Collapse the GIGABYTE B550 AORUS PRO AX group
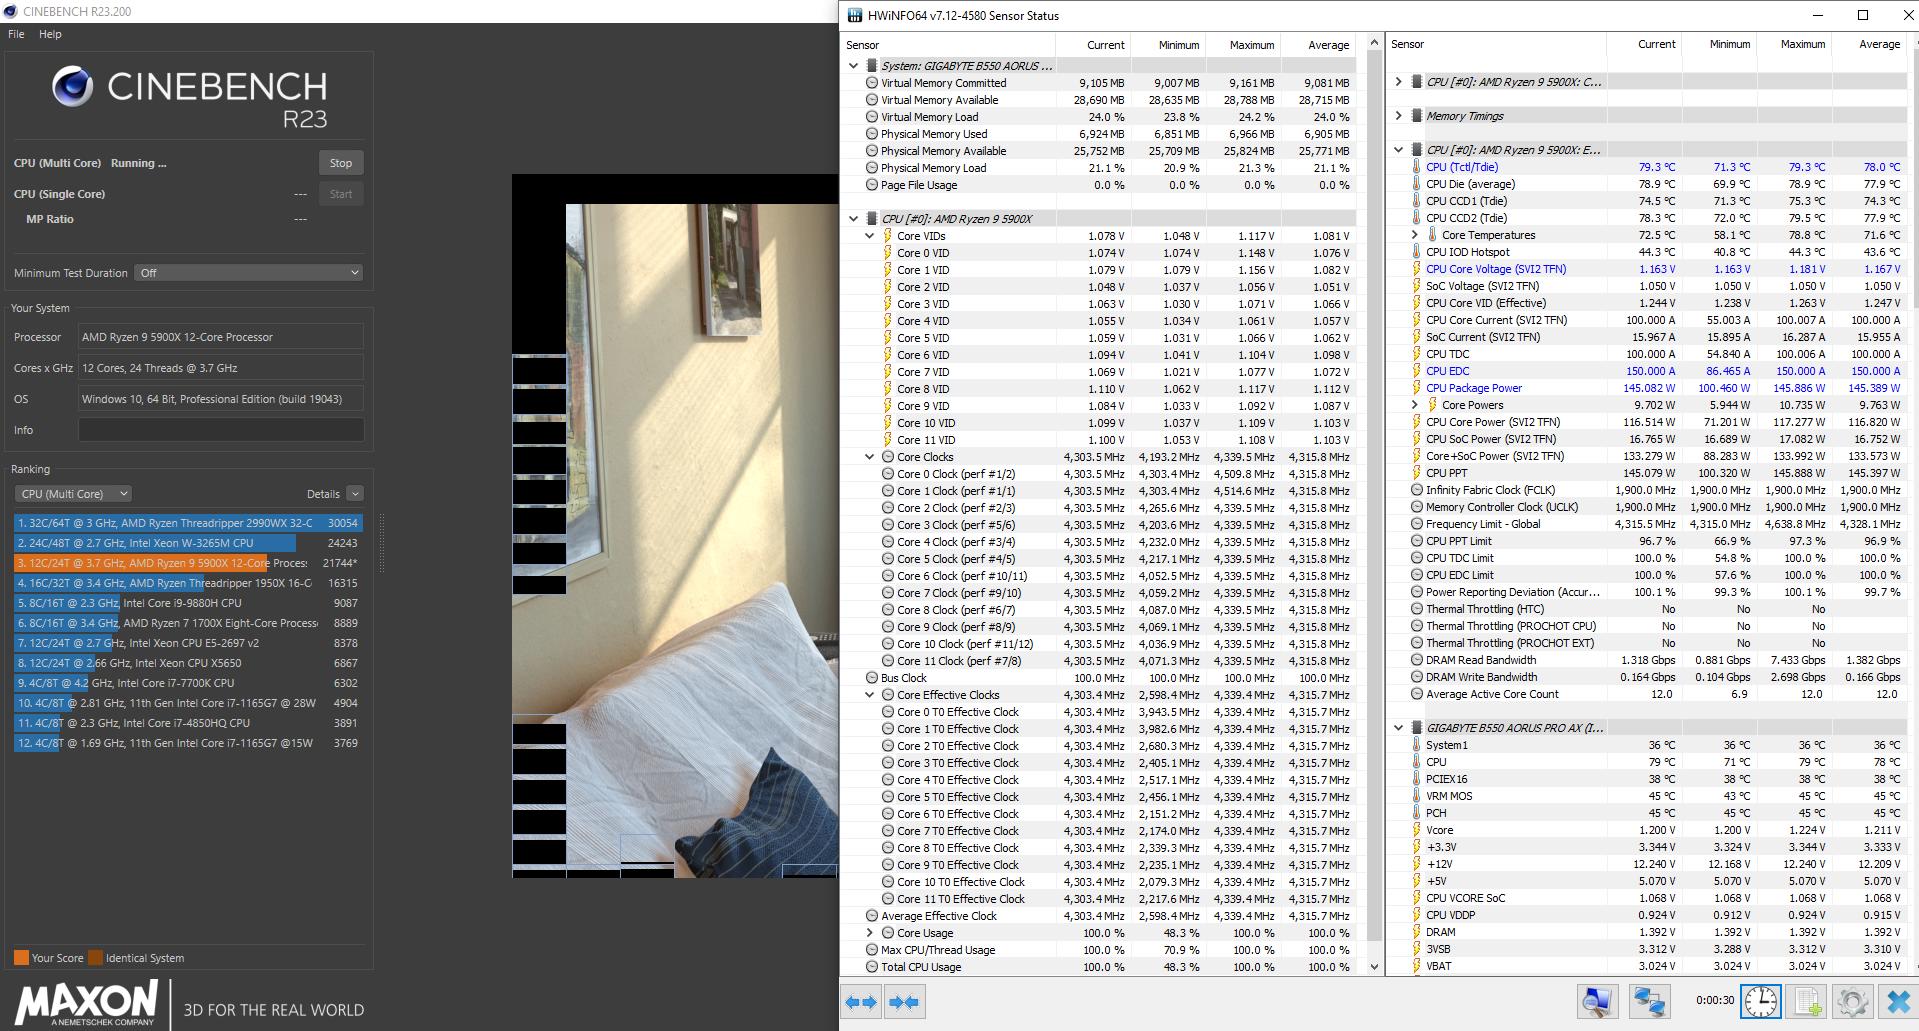This screenshot has height=1031, width=1919. pos(1398,728)
